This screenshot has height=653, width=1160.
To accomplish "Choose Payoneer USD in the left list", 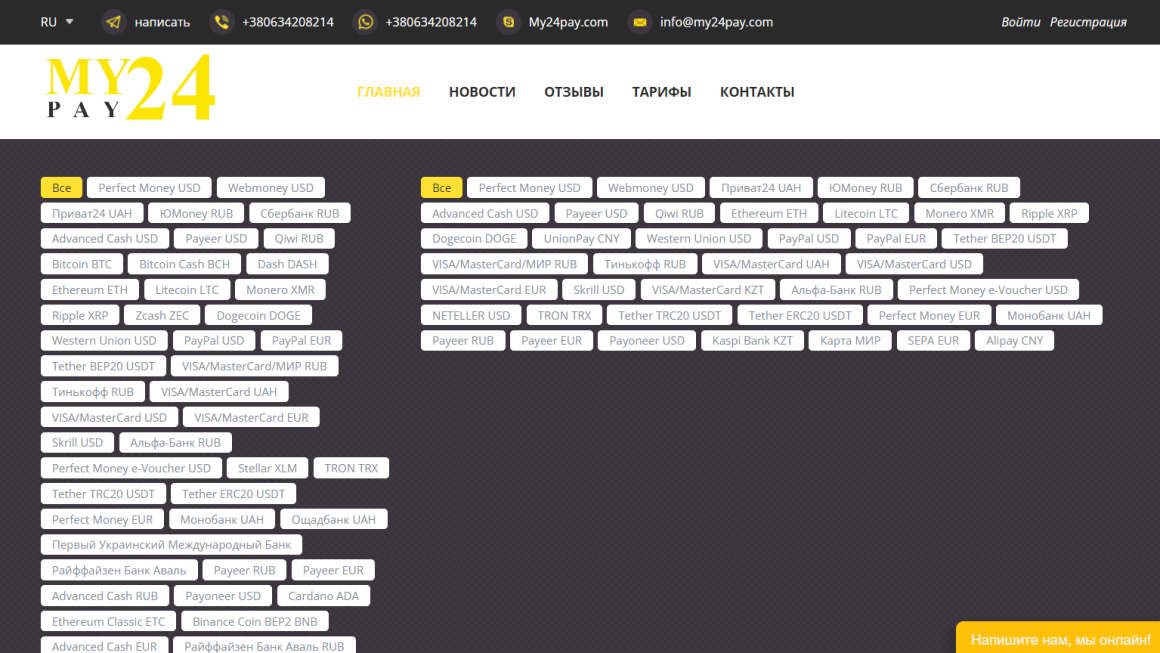I will (223, 596).
